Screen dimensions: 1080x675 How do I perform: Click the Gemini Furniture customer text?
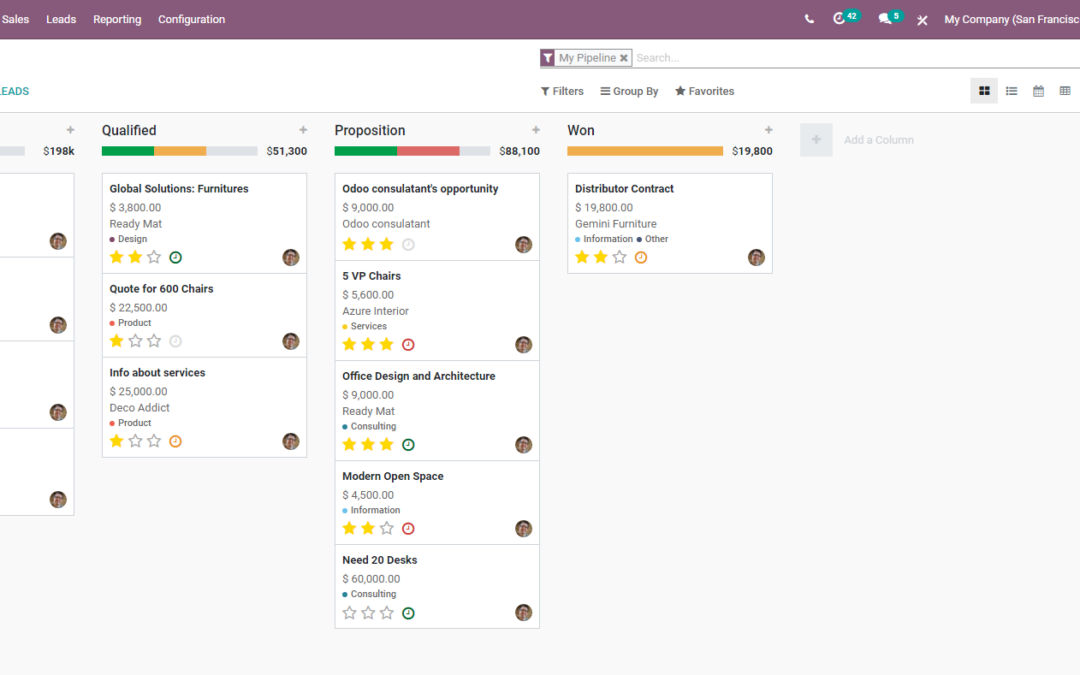tap(616, 224)
